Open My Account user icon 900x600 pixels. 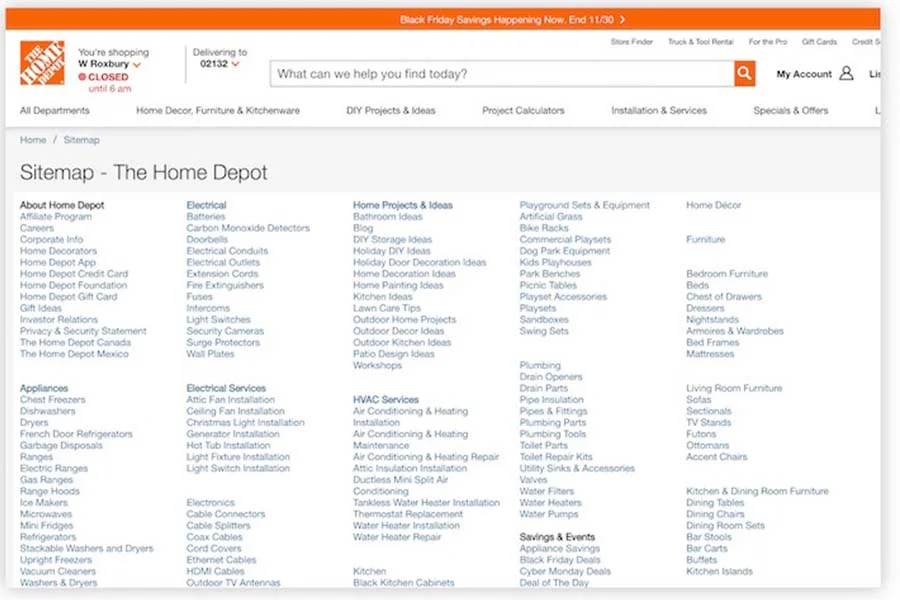(x=846, y=73)
